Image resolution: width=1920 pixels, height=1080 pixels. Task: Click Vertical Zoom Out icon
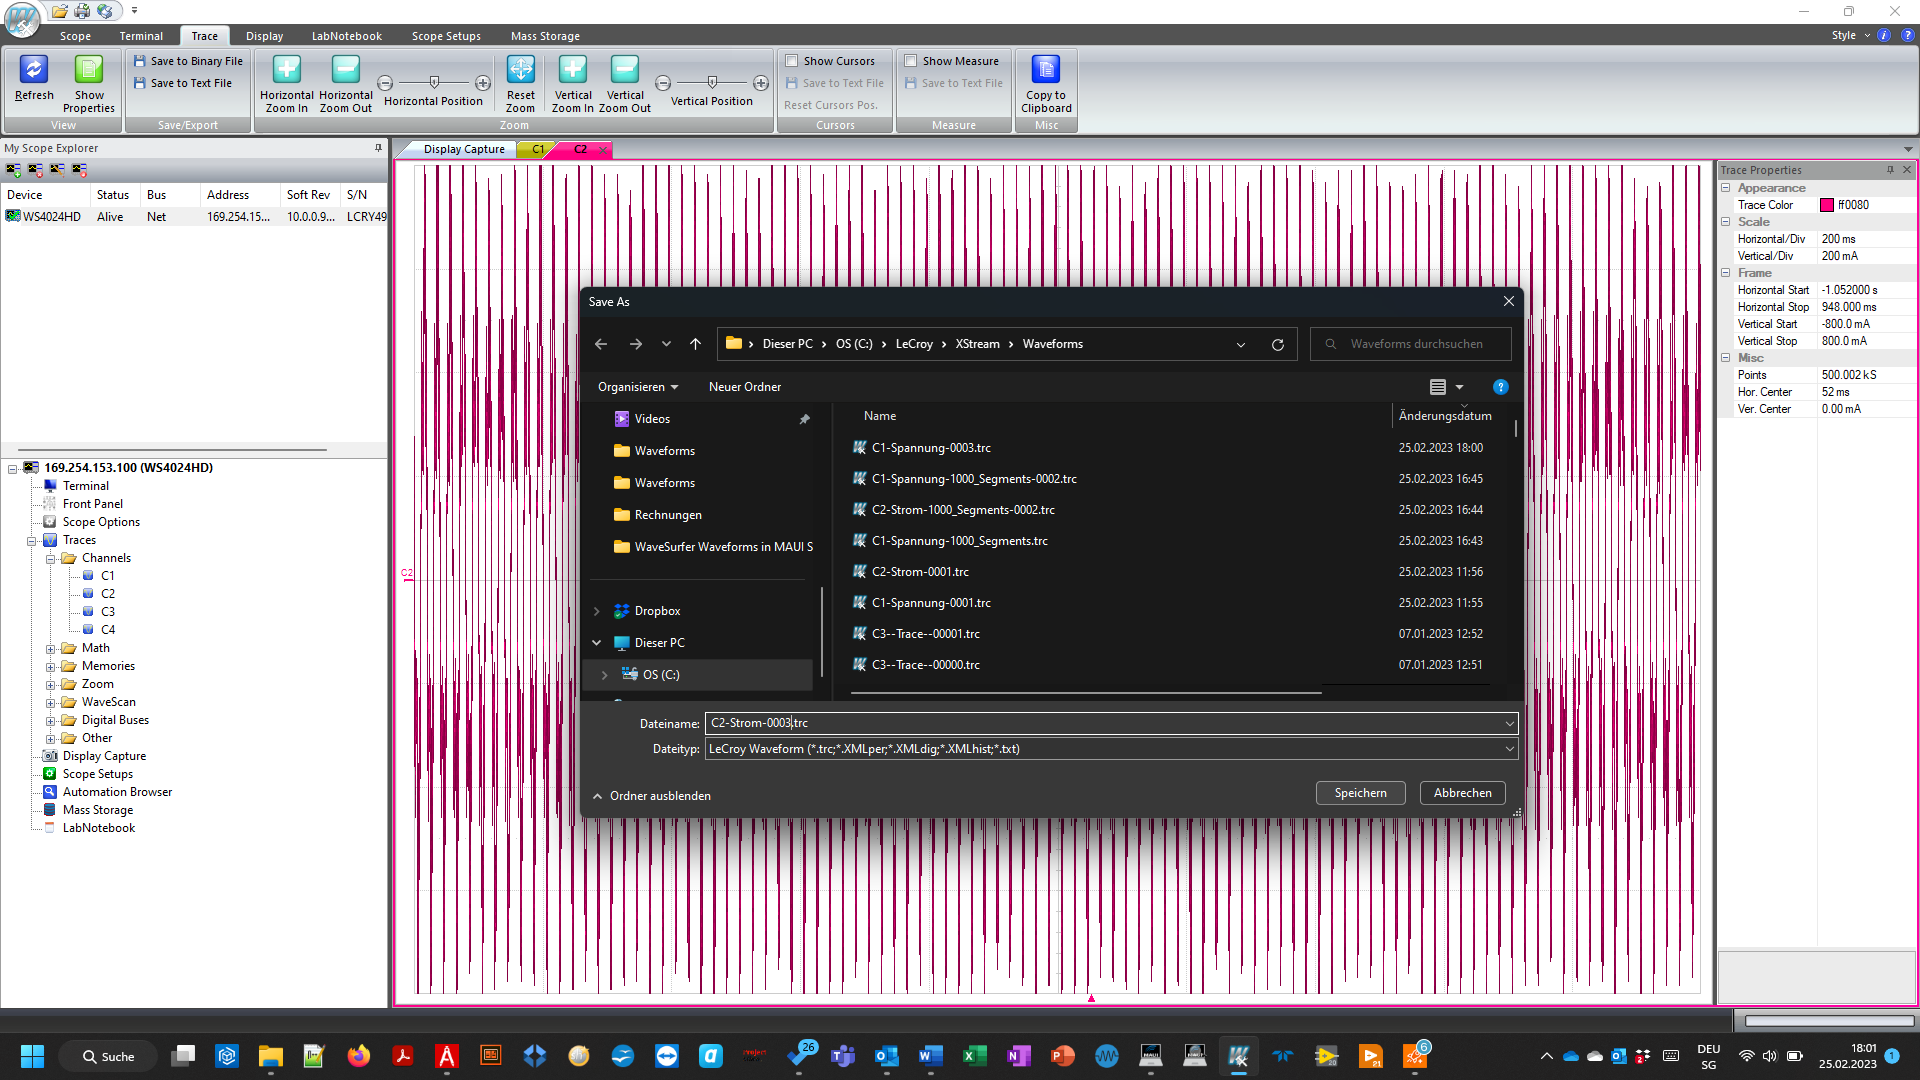click(x=624, y=70)
